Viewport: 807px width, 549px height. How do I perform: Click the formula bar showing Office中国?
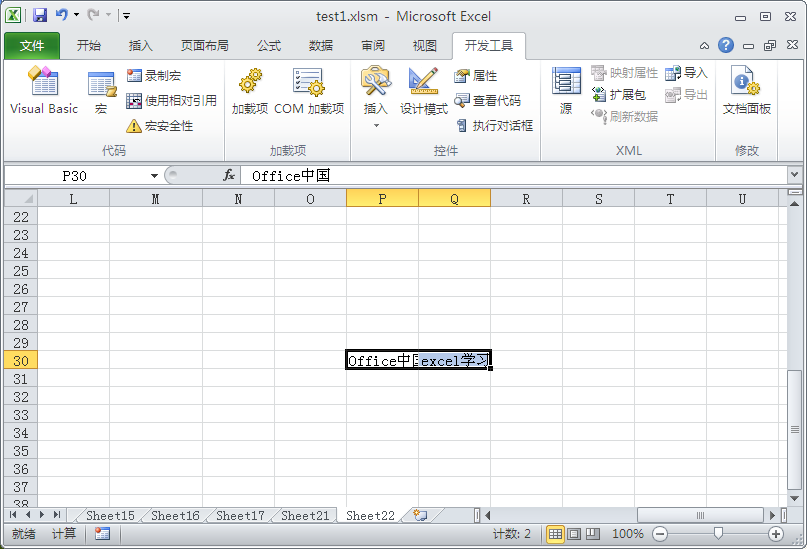[x=513, y=176]
